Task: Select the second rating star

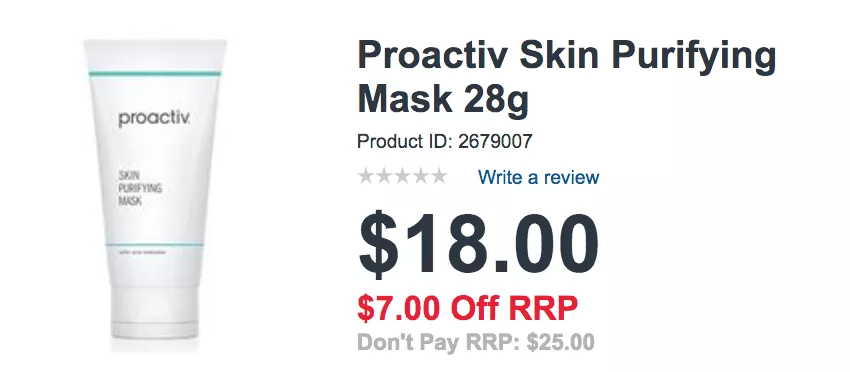Action: pos(384,176)
